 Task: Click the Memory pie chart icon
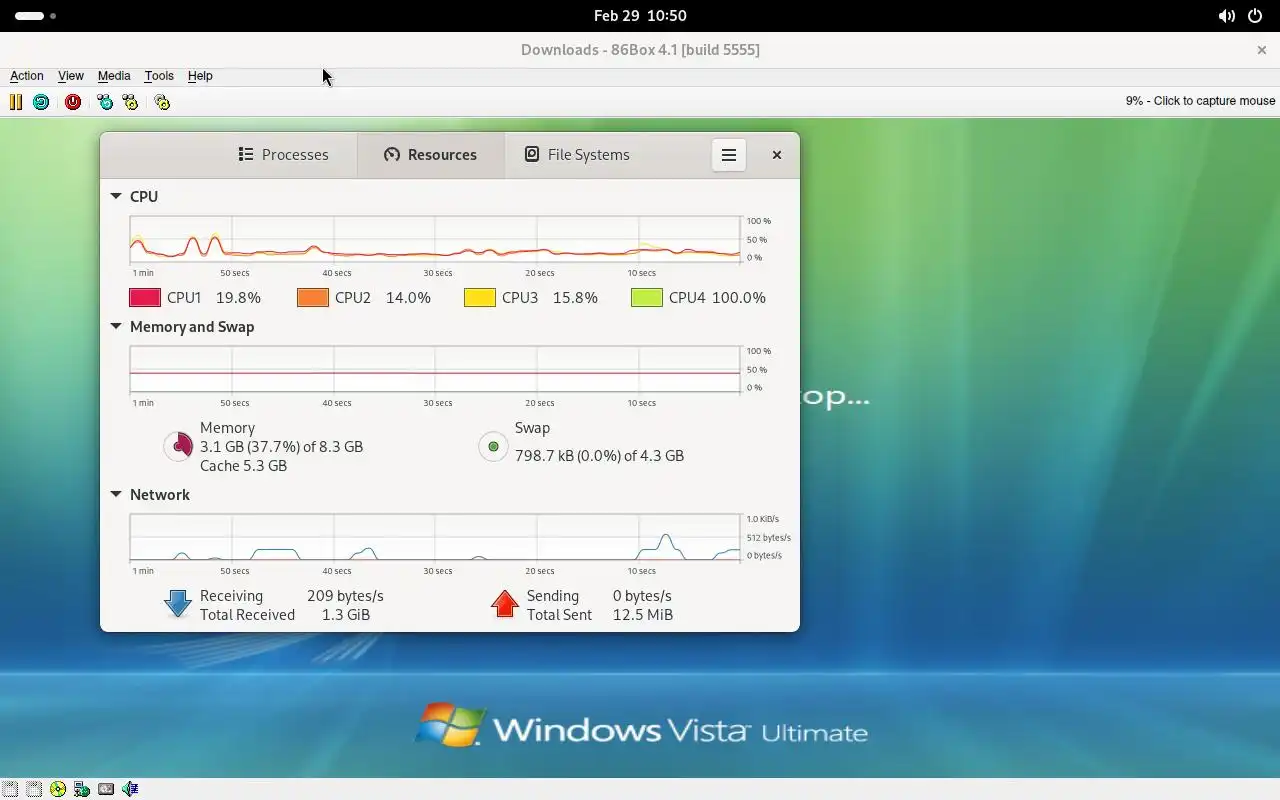click(178, 446)
